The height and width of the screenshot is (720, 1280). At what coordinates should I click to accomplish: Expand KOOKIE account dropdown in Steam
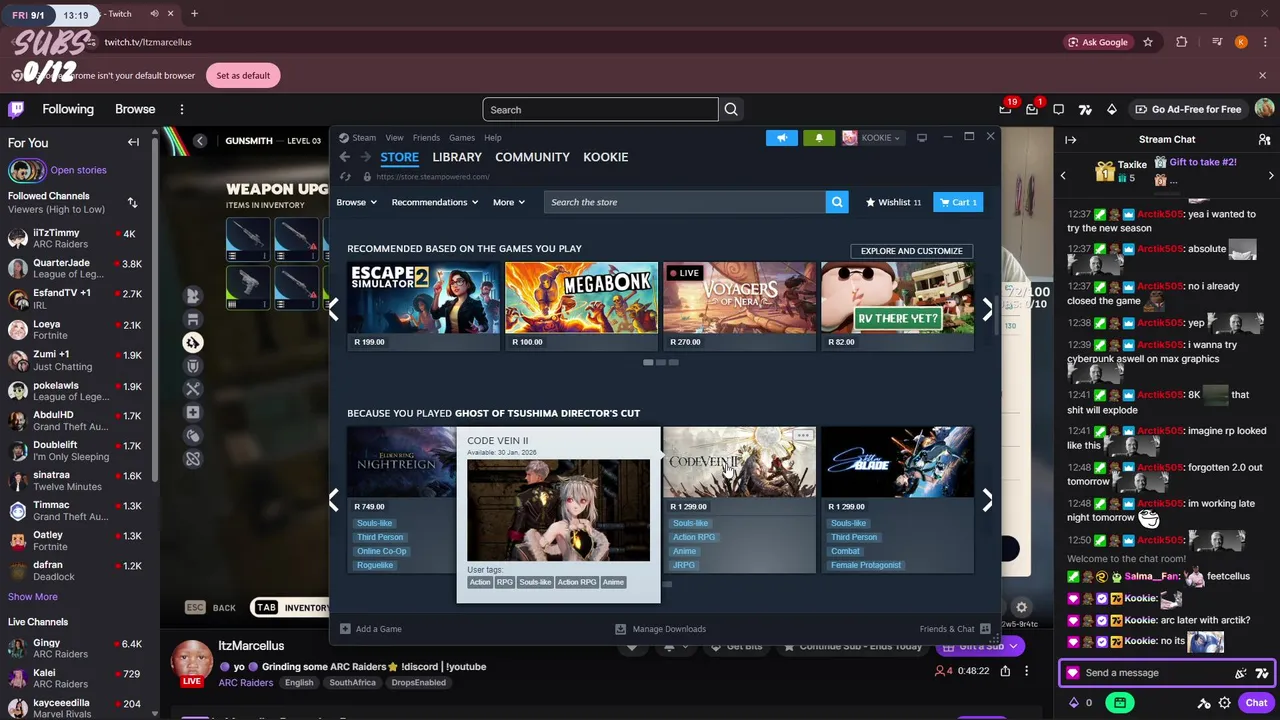tap(872, 138)
